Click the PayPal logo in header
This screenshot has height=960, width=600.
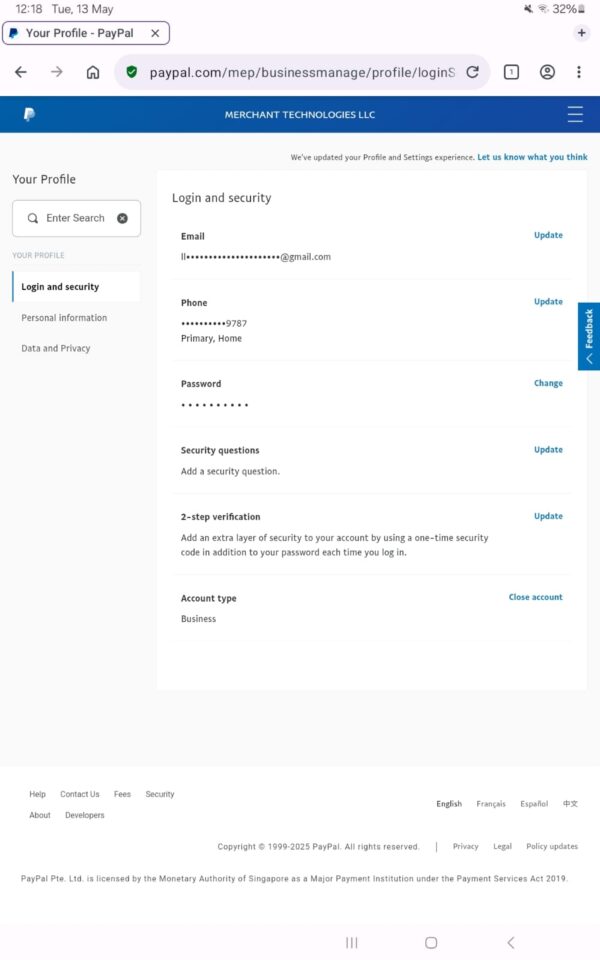coord(29,114)
